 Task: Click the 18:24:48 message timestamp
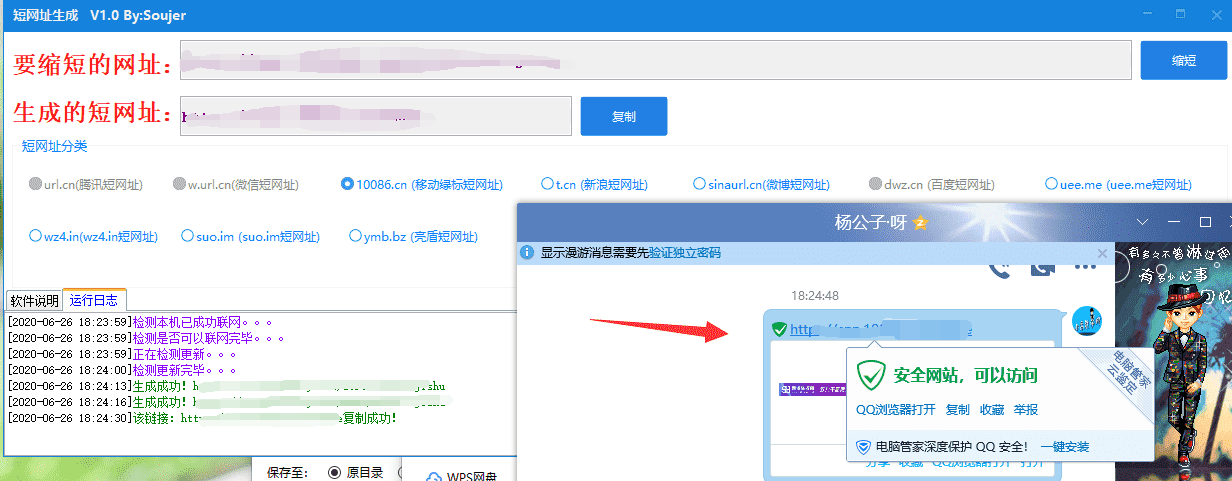pyautogui.click(x=815, y=296)
